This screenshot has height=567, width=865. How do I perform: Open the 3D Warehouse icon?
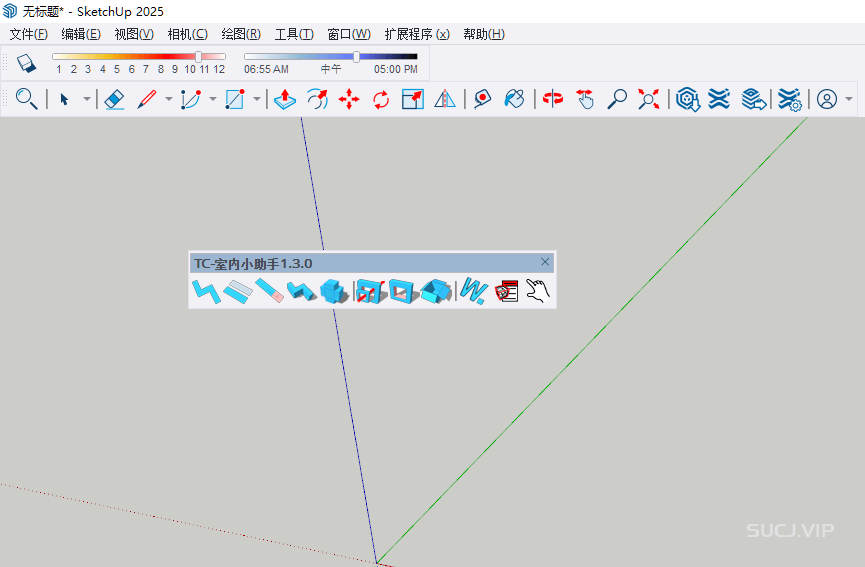(x=687, y=99)
